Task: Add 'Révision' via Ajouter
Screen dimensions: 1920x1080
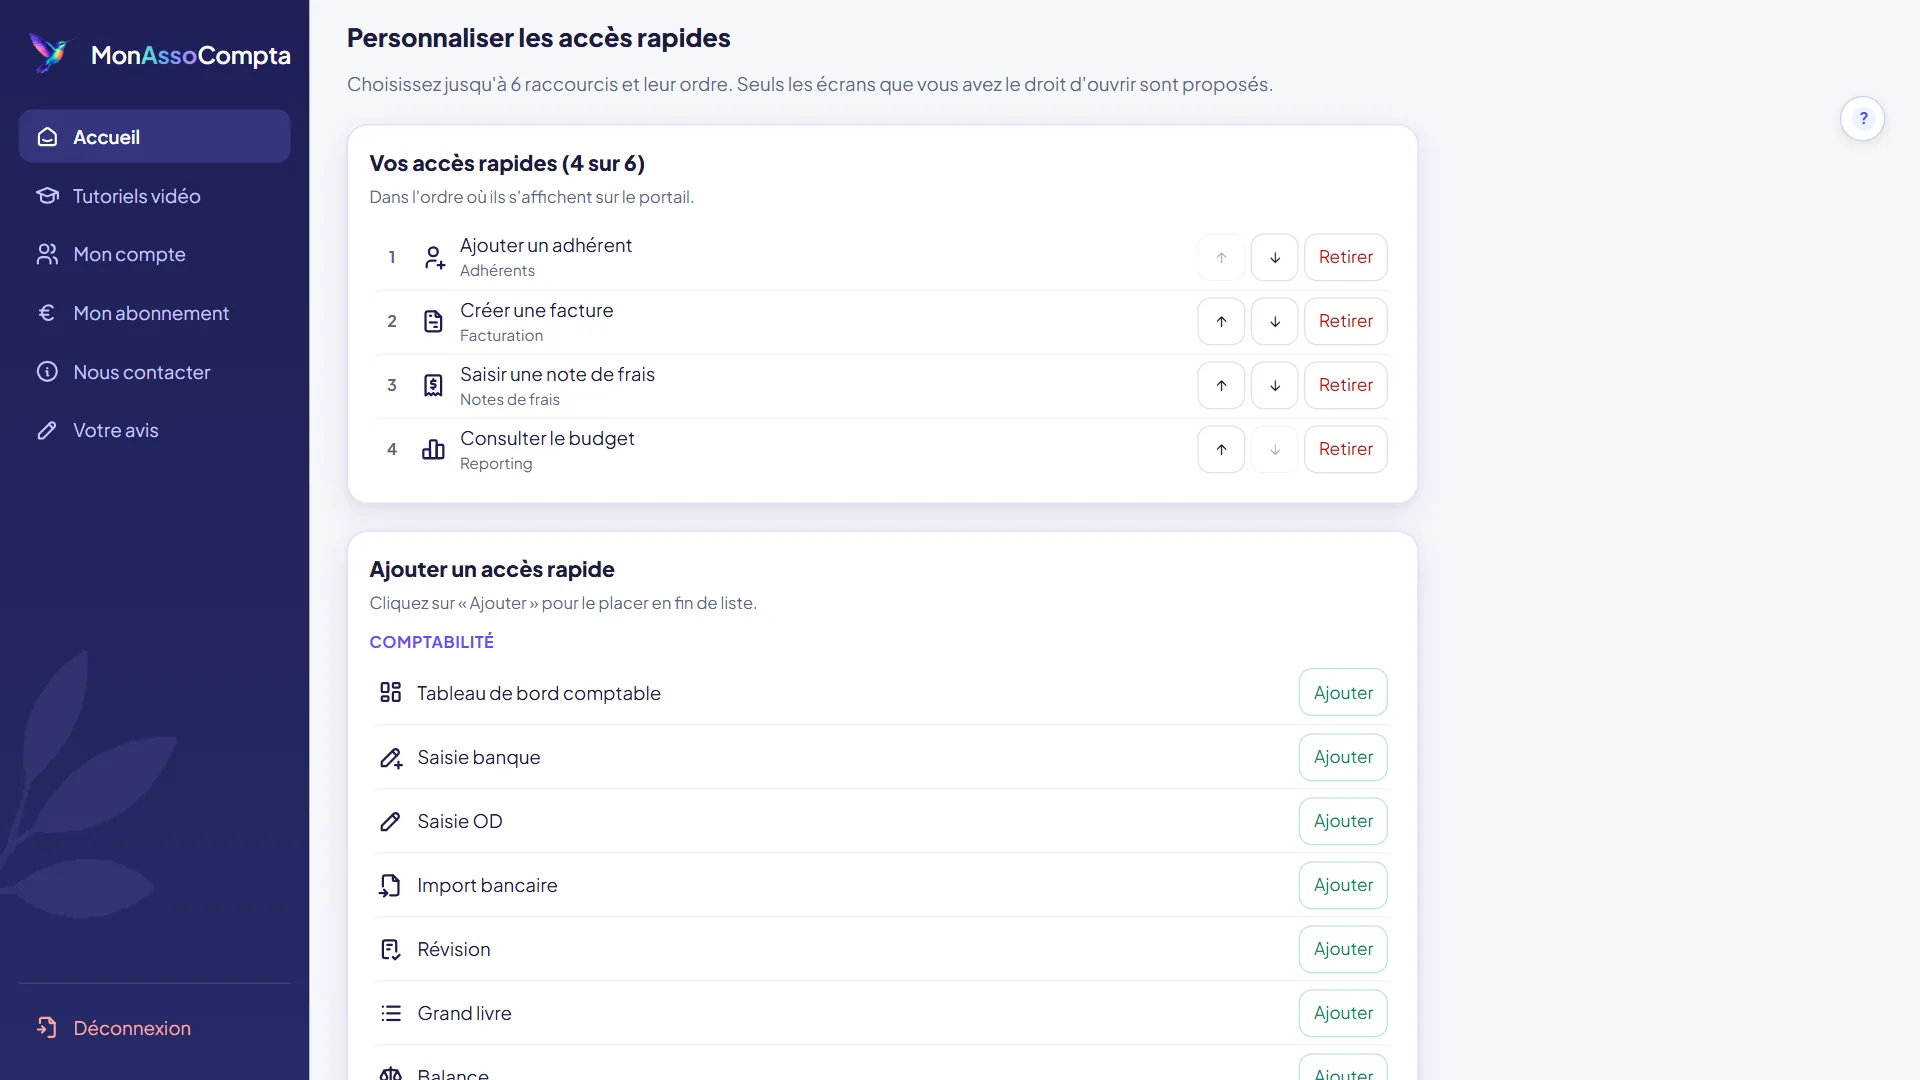Action: (1343, 949)
